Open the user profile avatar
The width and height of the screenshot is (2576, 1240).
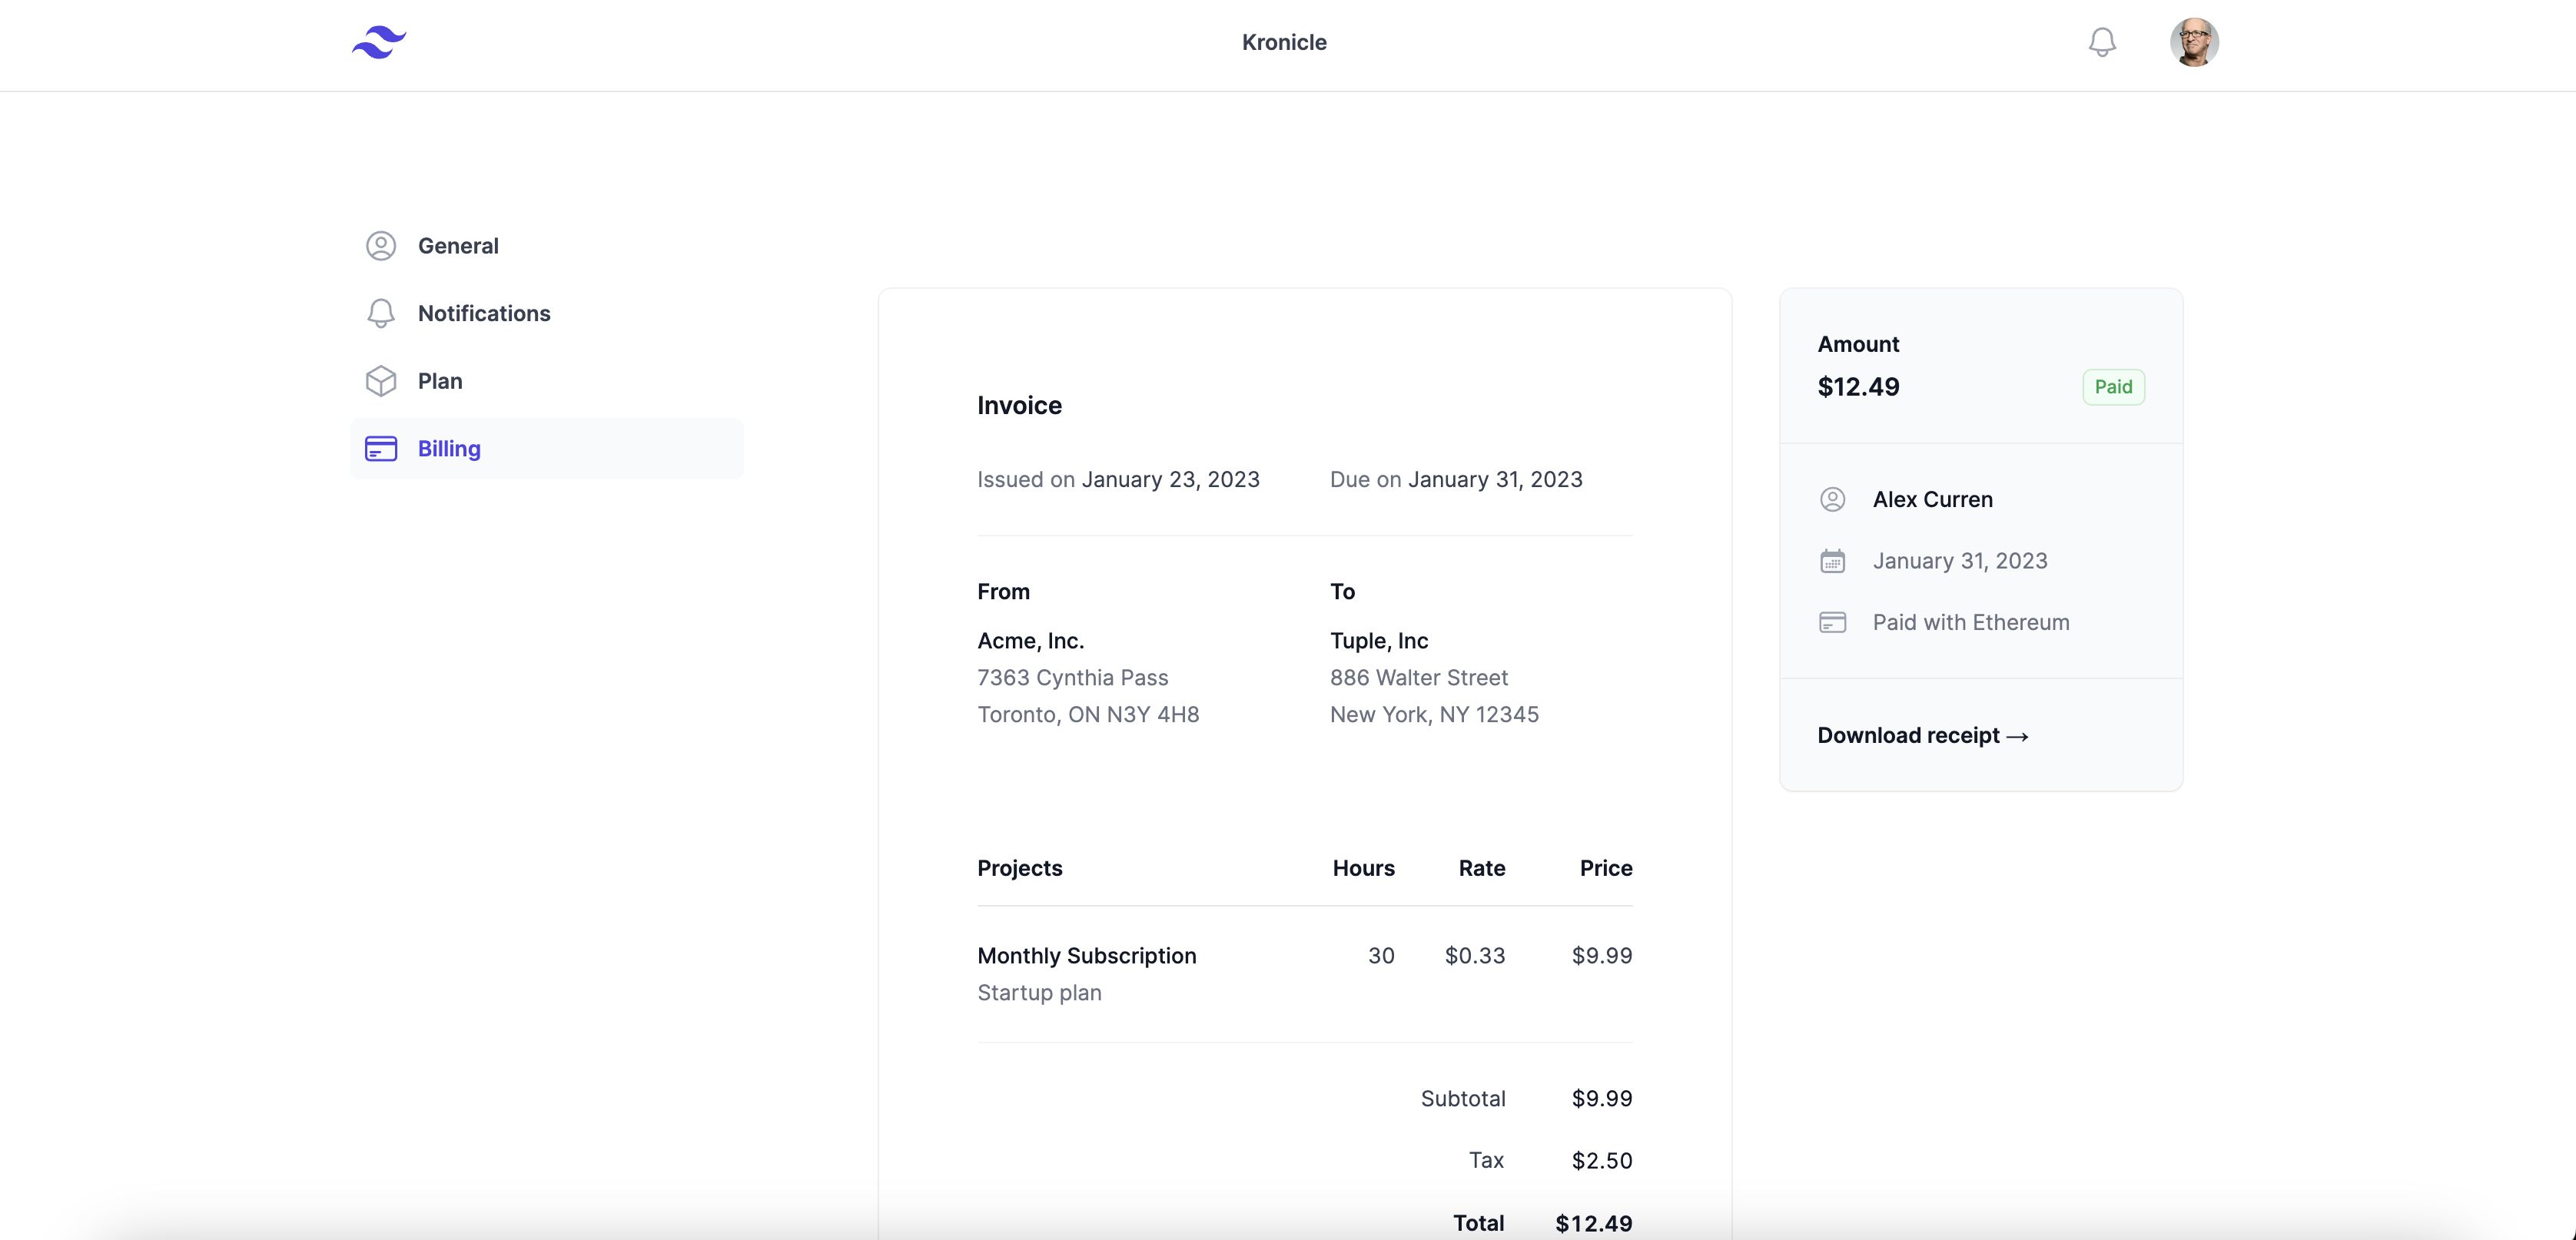(x=2194, y=42)
